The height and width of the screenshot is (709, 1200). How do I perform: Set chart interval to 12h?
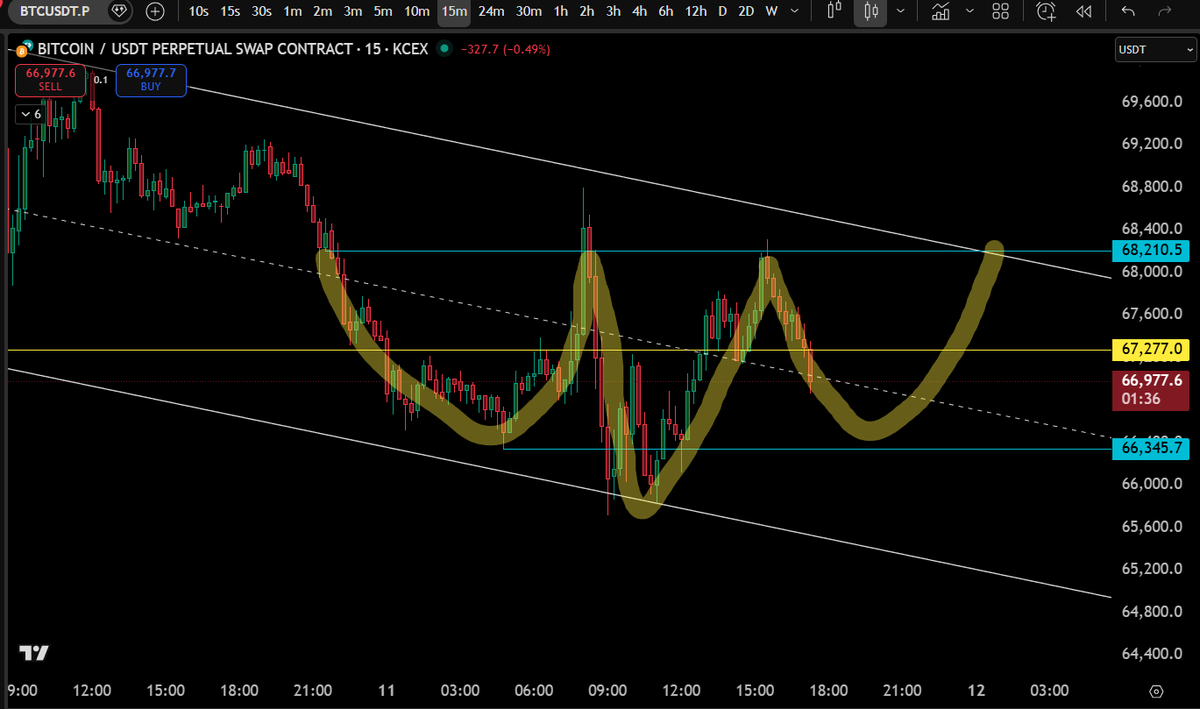pos(696,11)
